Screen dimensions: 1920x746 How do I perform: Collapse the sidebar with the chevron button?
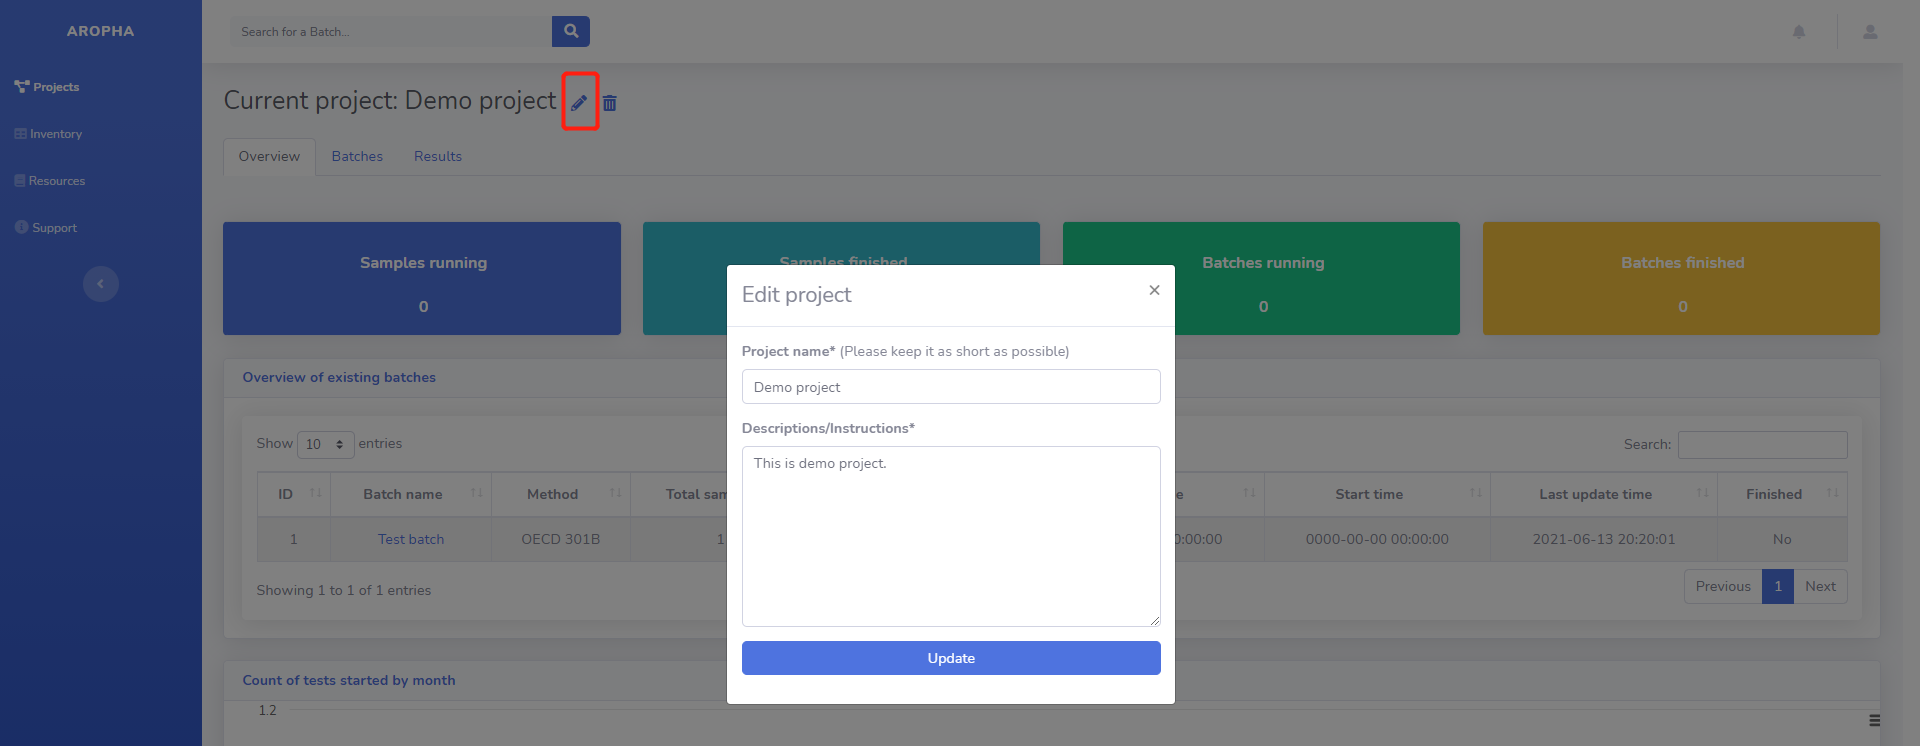100,284
